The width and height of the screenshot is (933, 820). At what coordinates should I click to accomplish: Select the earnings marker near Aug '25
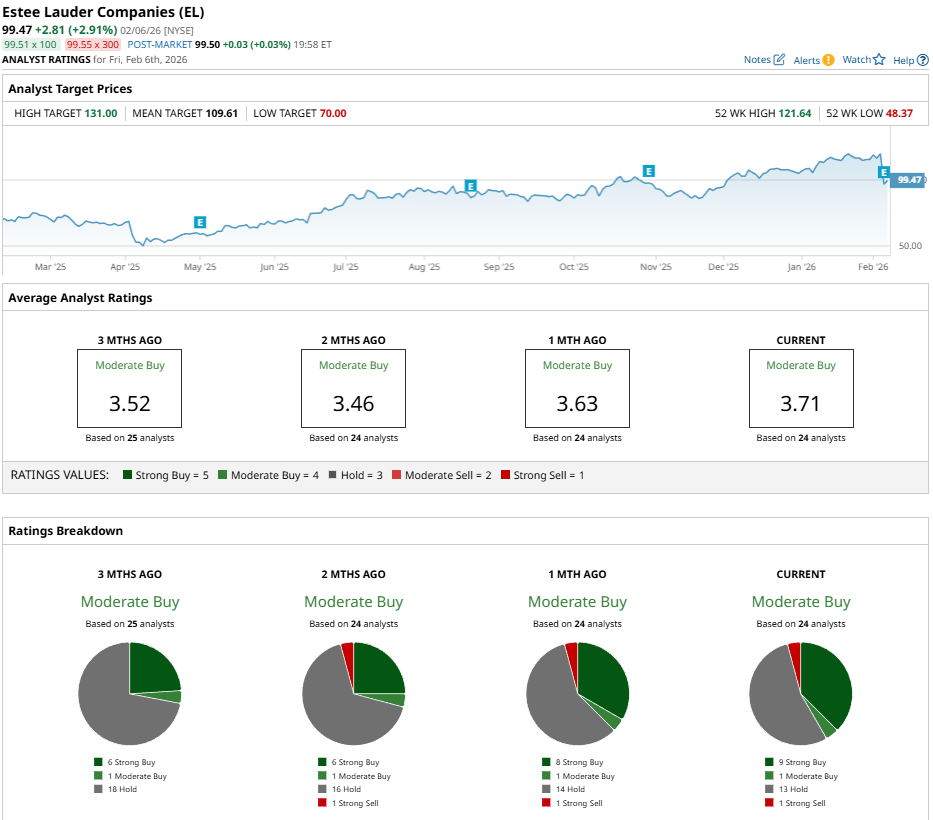click(470, 186)
